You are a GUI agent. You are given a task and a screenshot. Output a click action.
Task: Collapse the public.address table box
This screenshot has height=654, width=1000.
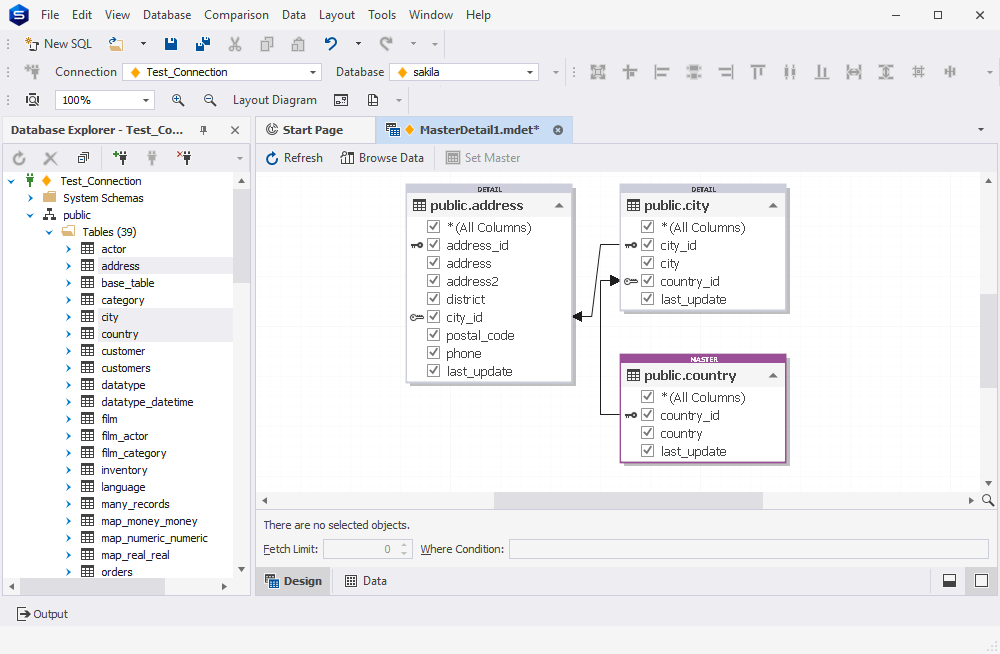(x=559, y=205)
